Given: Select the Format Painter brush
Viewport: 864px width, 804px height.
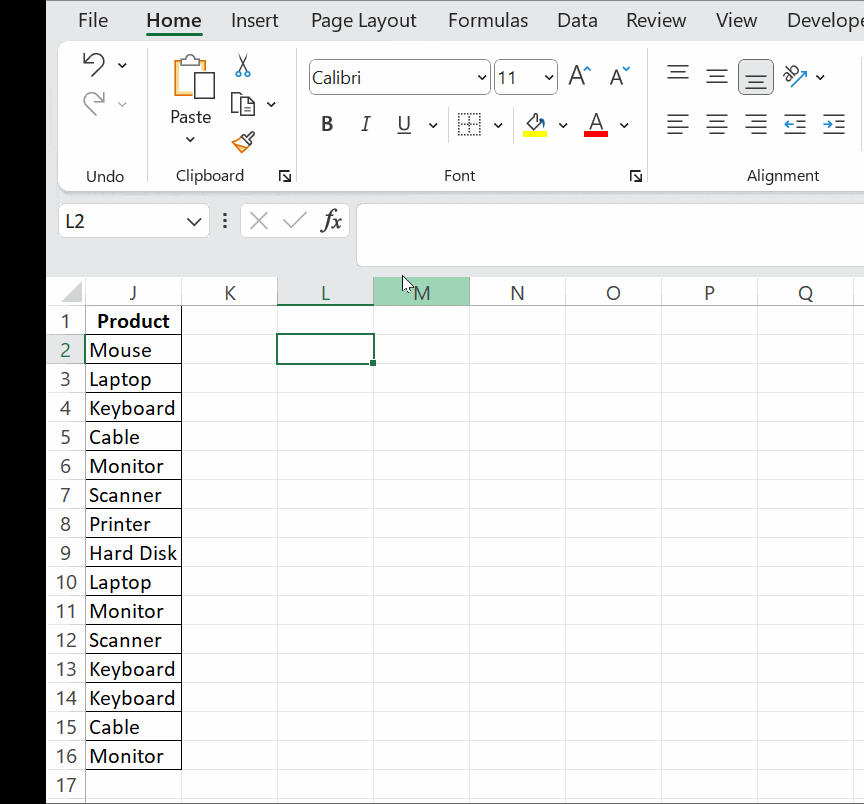Looking at the screenshot, I should [243, 143].
